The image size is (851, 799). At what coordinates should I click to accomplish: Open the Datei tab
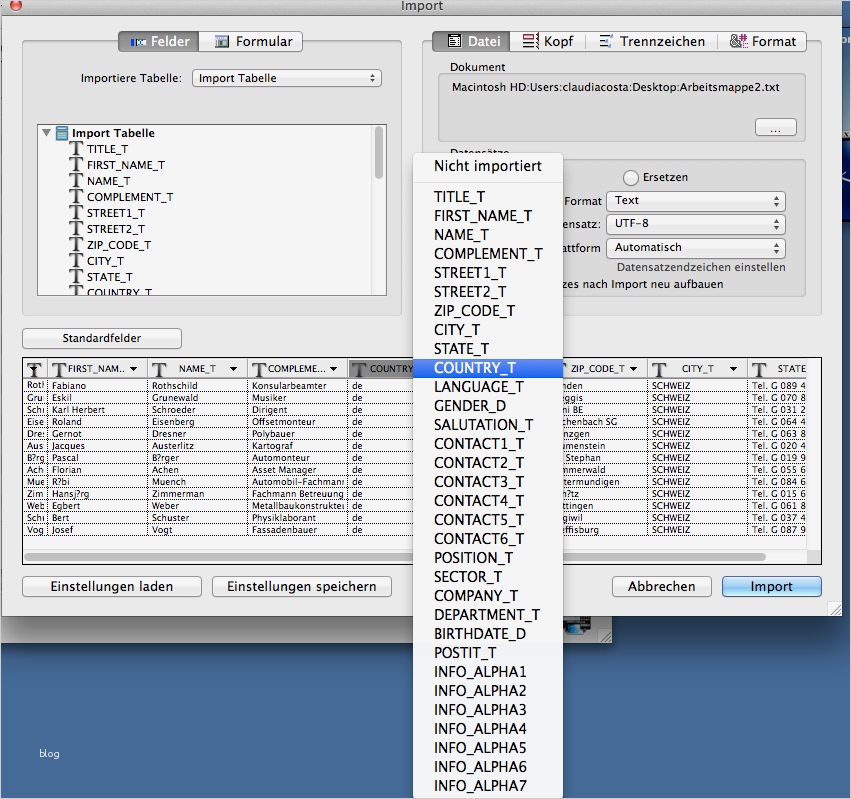point(471,41)
